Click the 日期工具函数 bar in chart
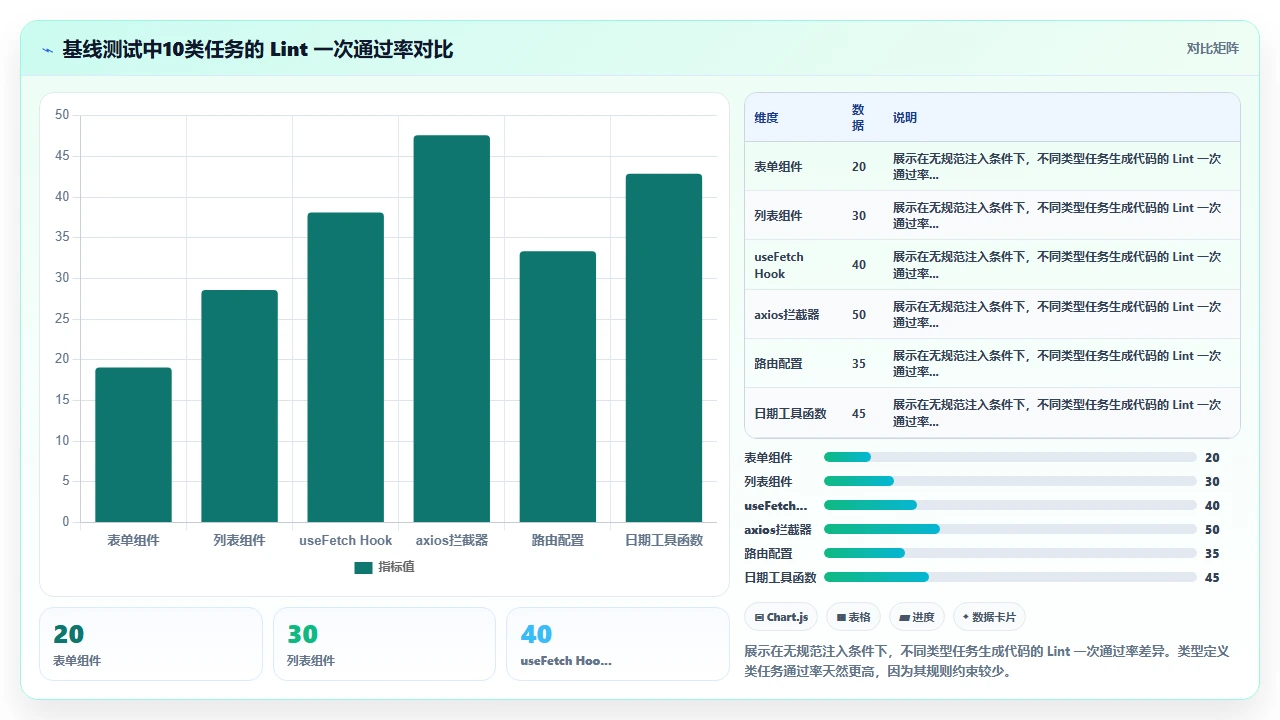 point(664,348)
